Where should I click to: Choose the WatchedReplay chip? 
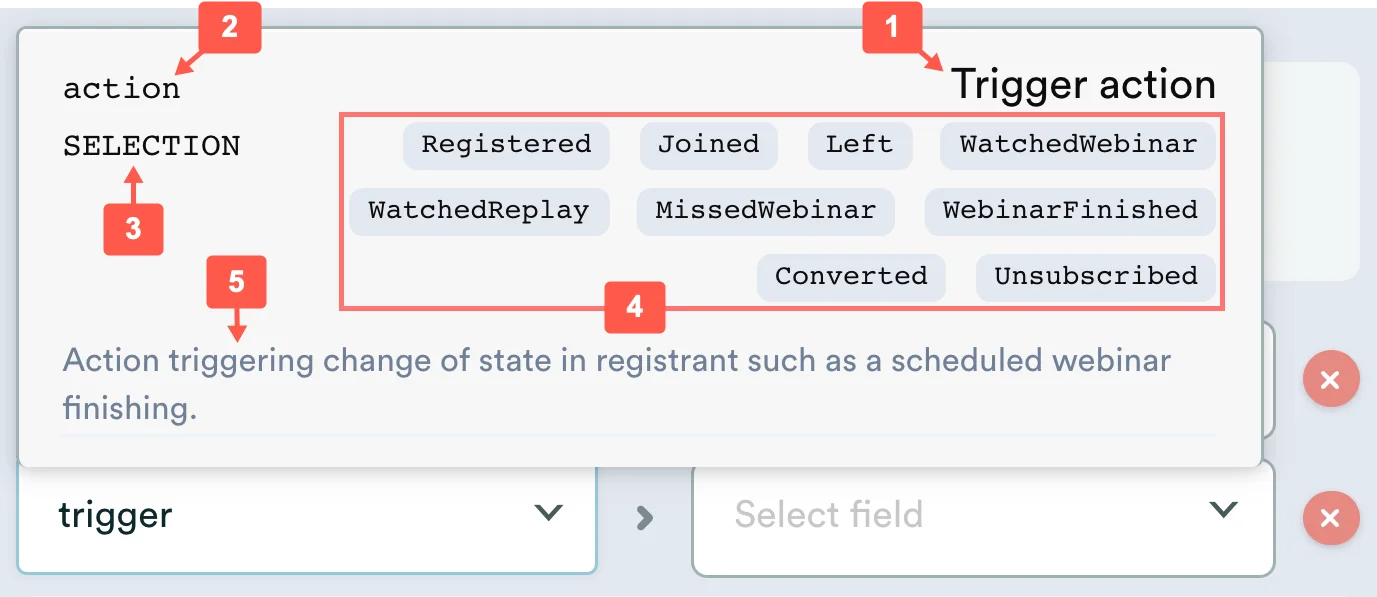478,211
